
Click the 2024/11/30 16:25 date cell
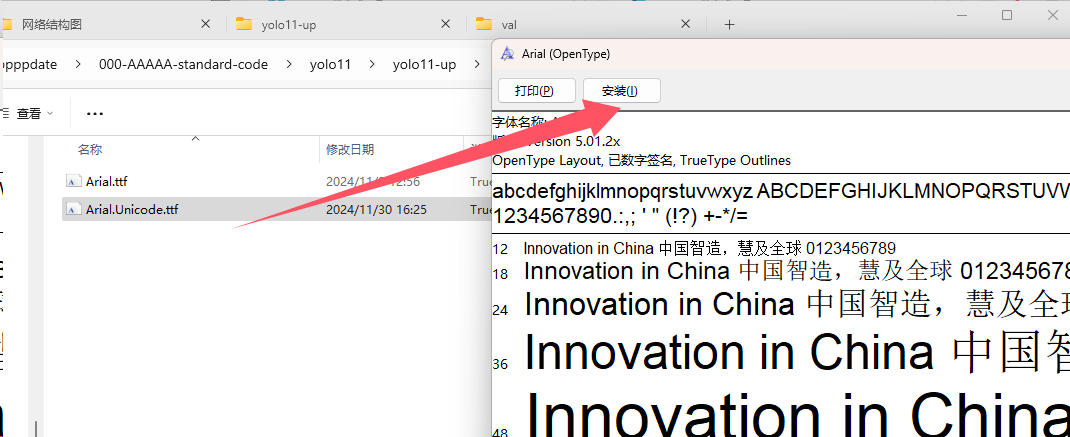tap(376, 210)
